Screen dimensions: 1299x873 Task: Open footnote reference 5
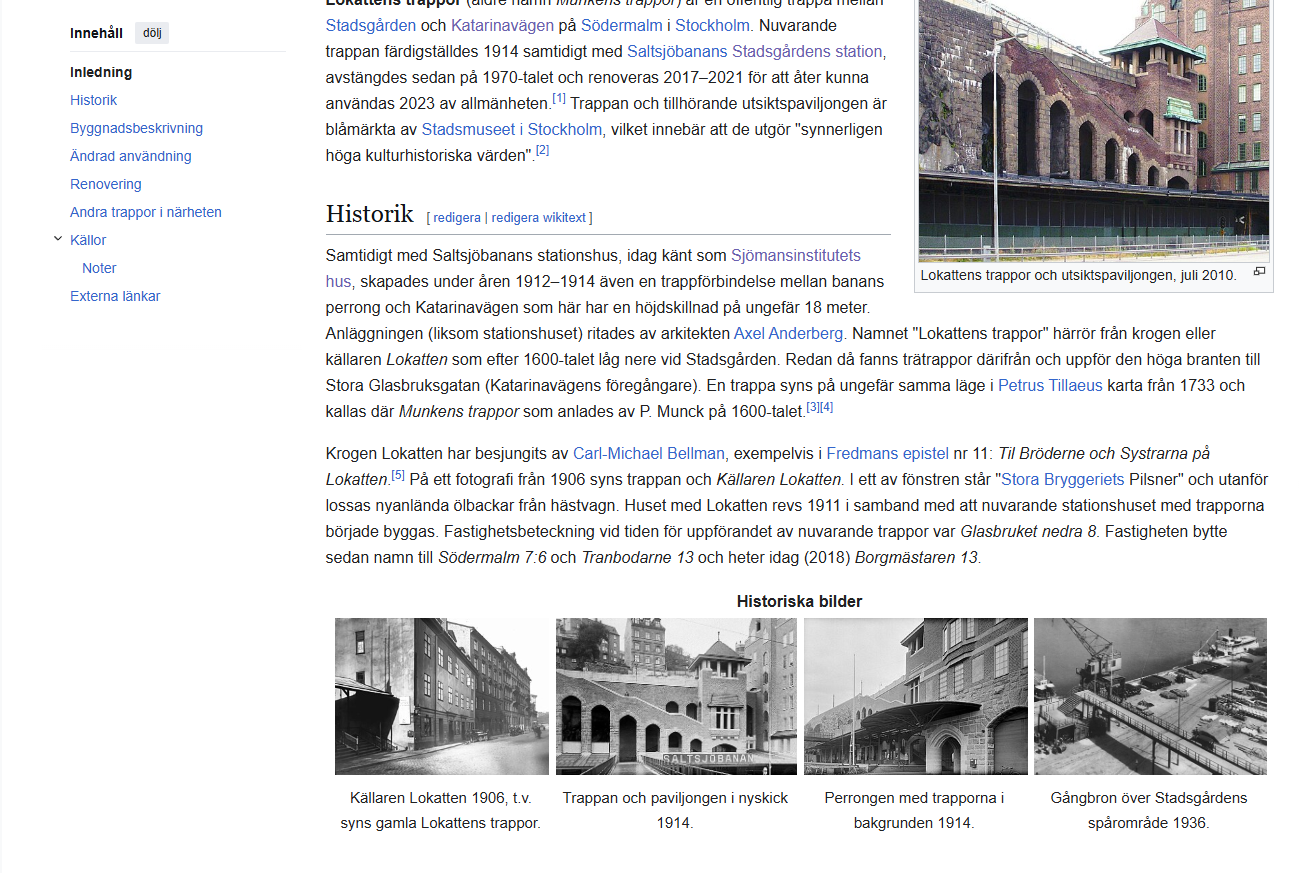click(x=398, y=474)
